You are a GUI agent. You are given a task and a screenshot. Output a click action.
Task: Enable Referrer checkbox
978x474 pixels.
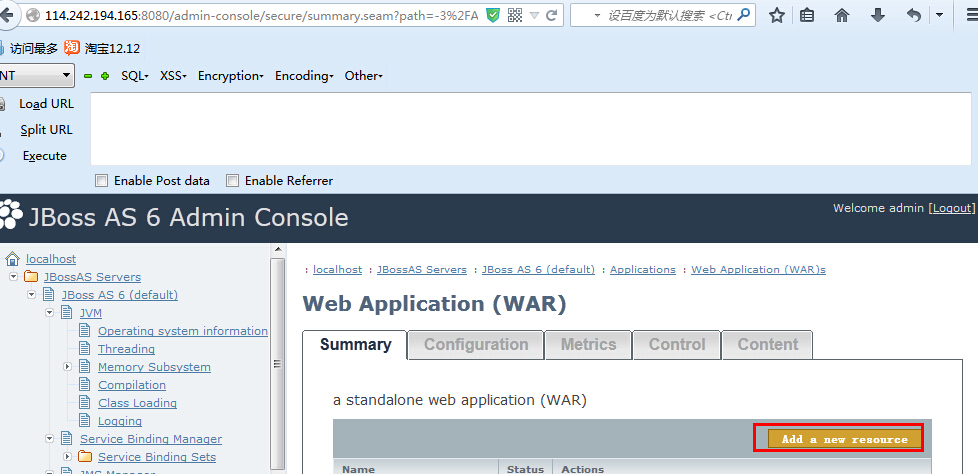click(x=232, y=181)
